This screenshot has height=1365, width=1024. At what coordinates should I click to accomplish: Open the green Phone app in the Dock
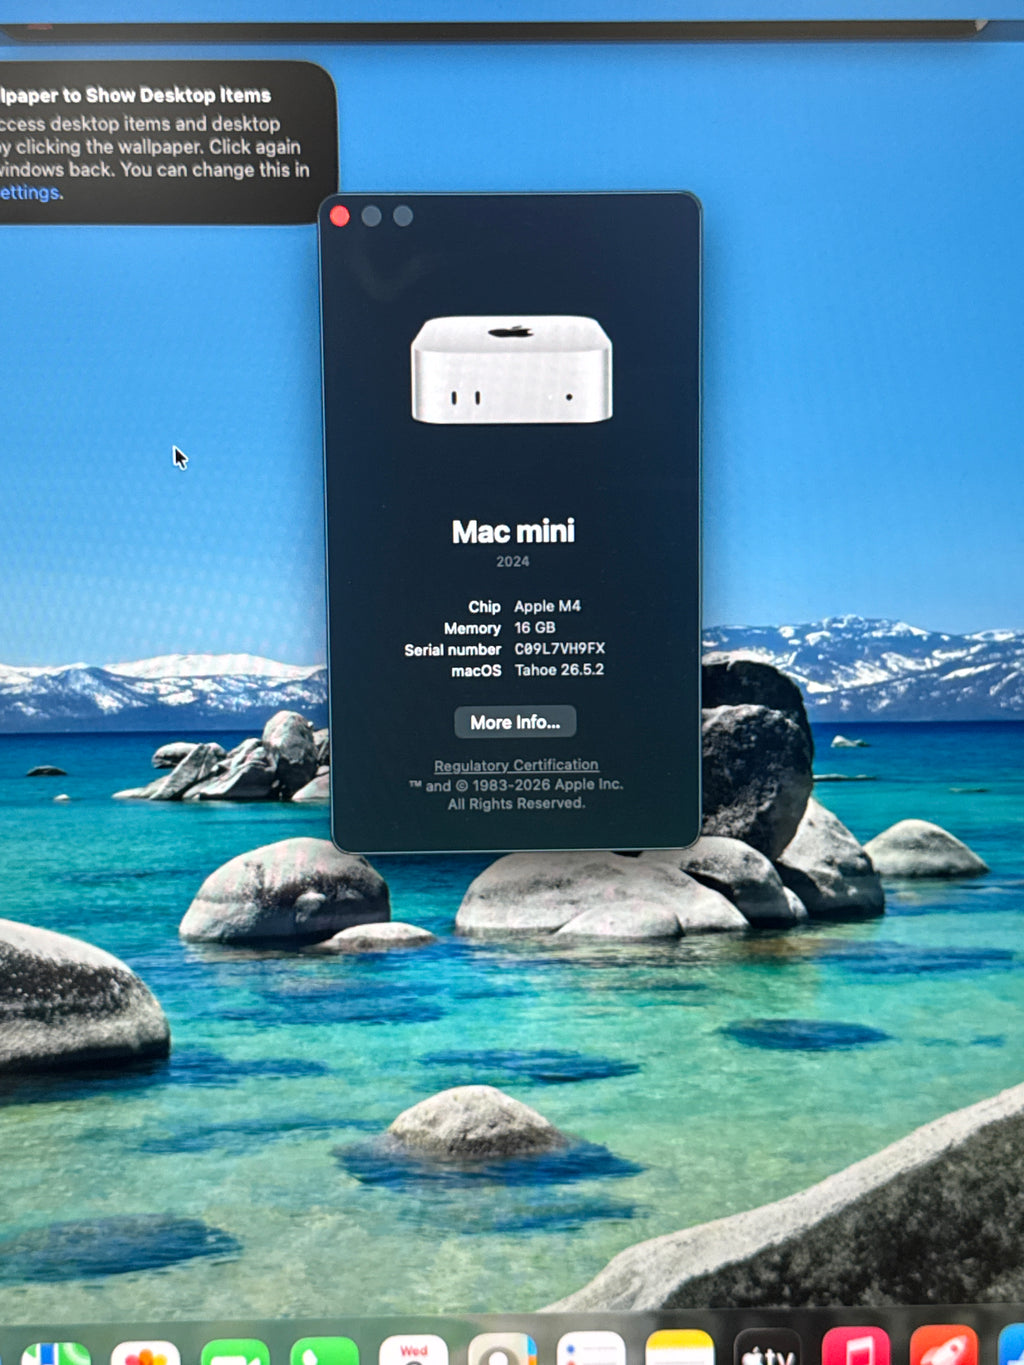(324, 1352)
